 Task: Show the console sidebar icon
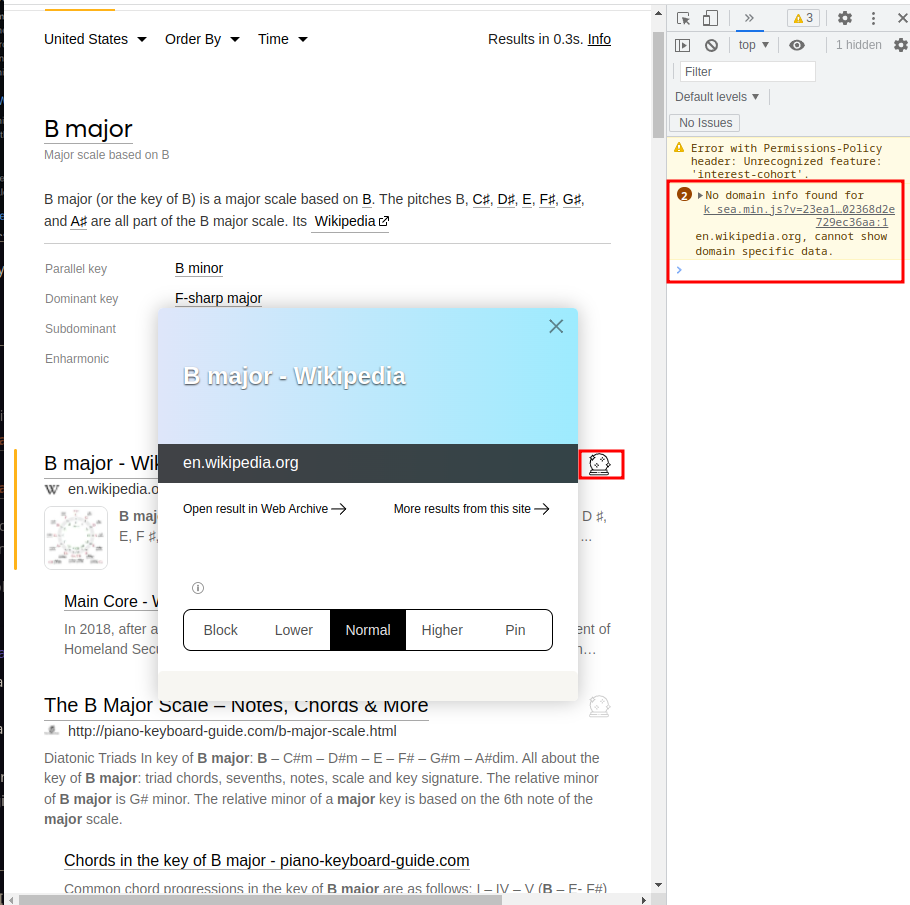pyautogui.click(x=683, y=45)
